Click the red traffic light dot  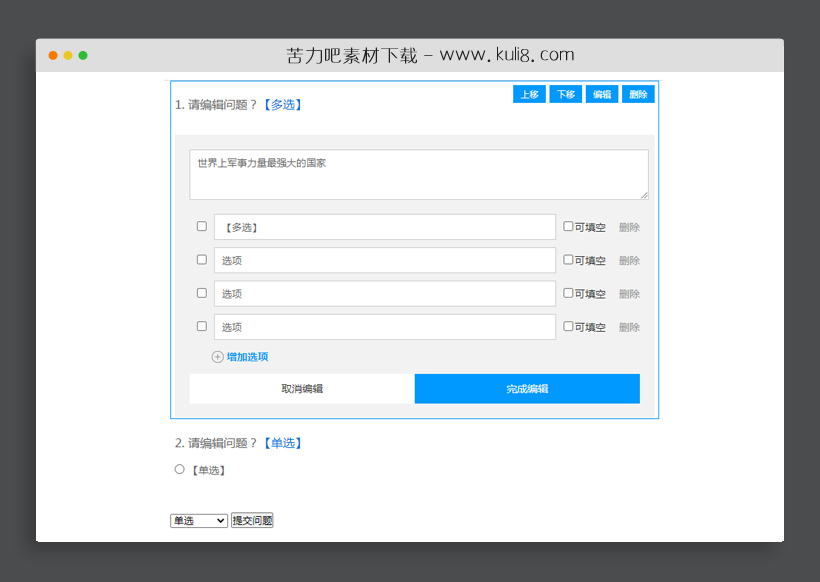pos(50,55)
